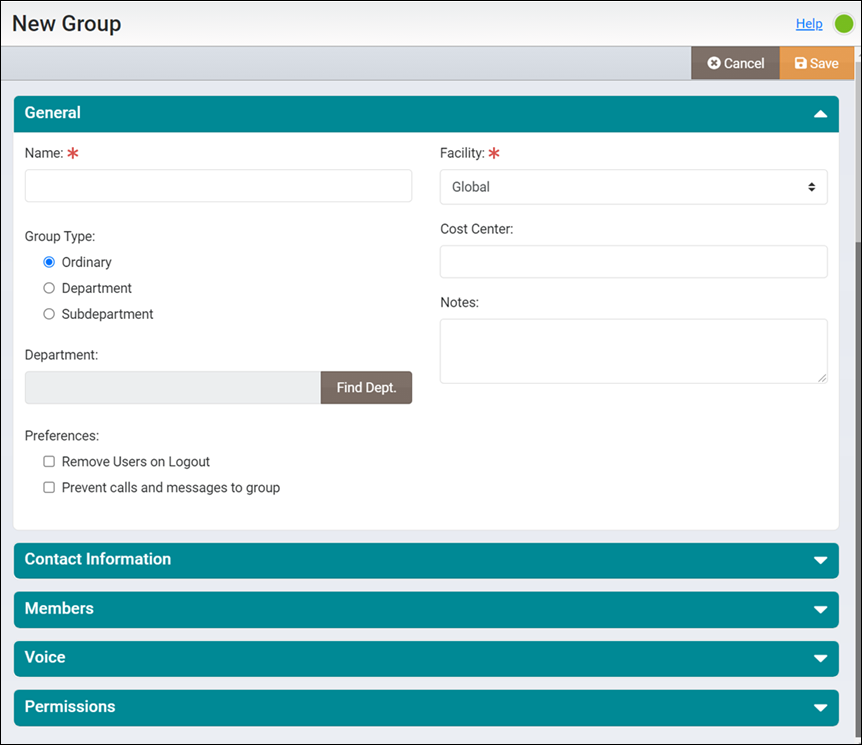The height and width of the screenshot is (745, 862).
Task: Expand the Permissions section
Action: click(x=820, y=707)
